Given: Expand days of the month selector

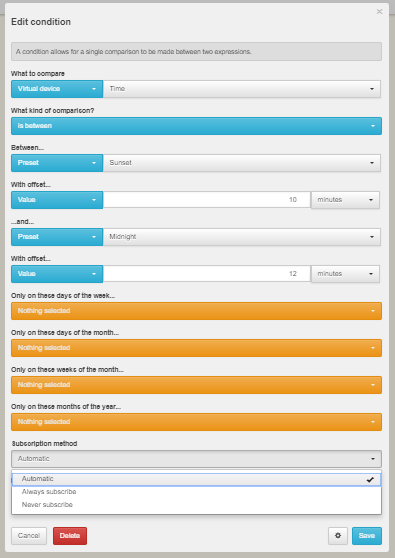Looking at the screenshot, I should point(196,348).
